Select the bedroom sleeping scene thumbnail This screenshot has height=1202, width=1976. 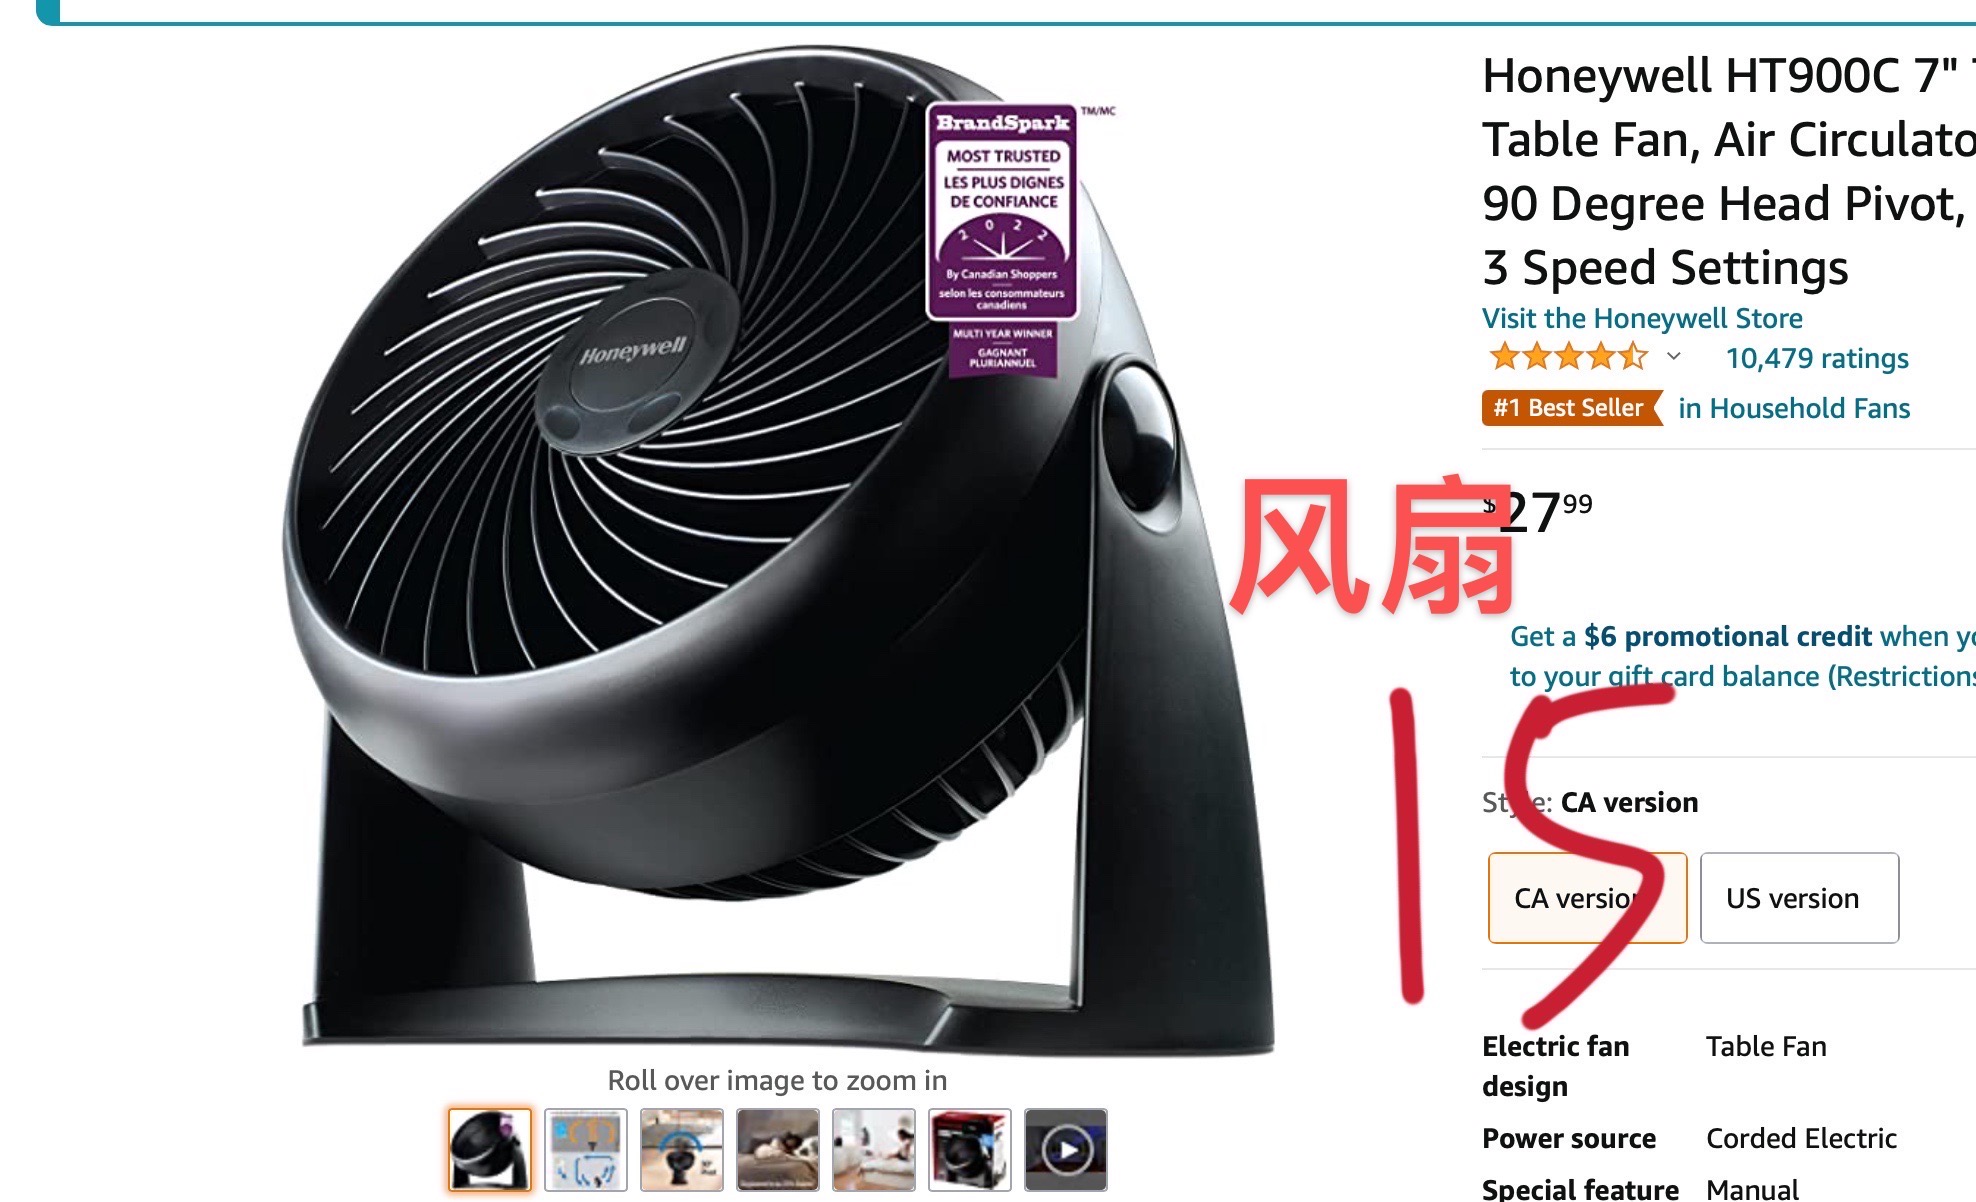click(778, 1149)
